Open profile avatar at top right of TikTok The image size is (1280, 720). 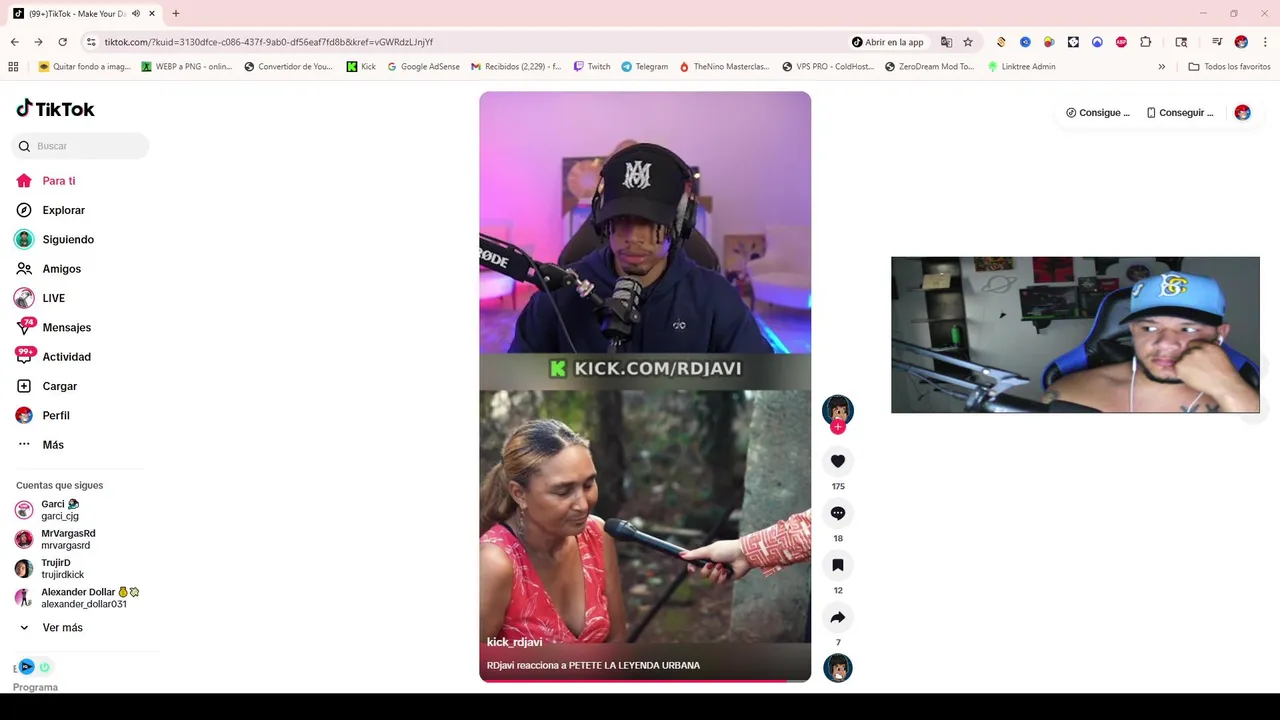click(x=1242, y=113)
